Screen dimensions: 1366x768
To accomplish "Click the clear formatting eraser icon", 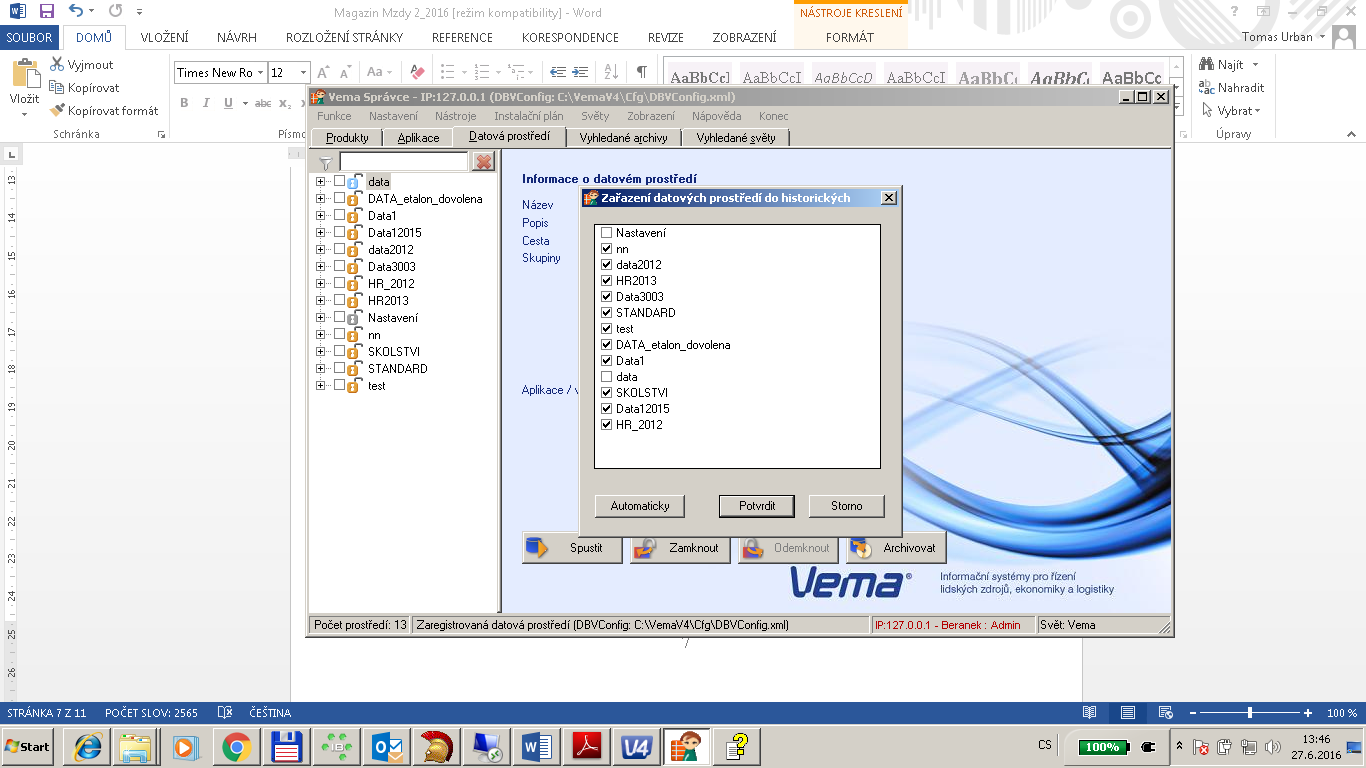I will (x=418, y=72).
